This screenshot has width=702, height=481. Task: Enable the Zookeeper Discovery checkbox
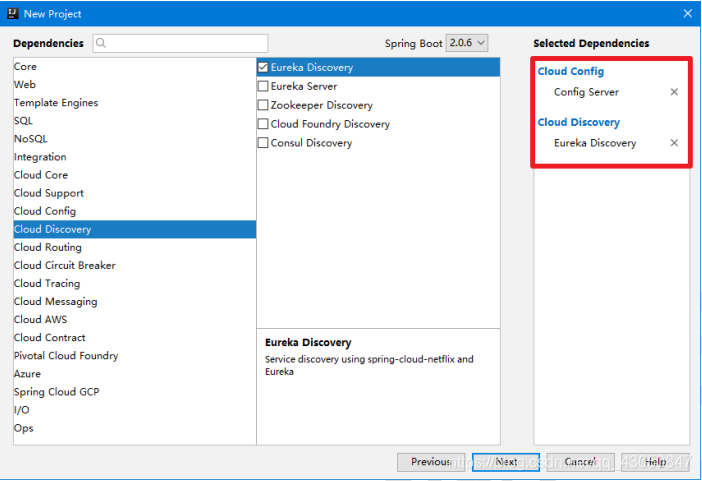263,105
